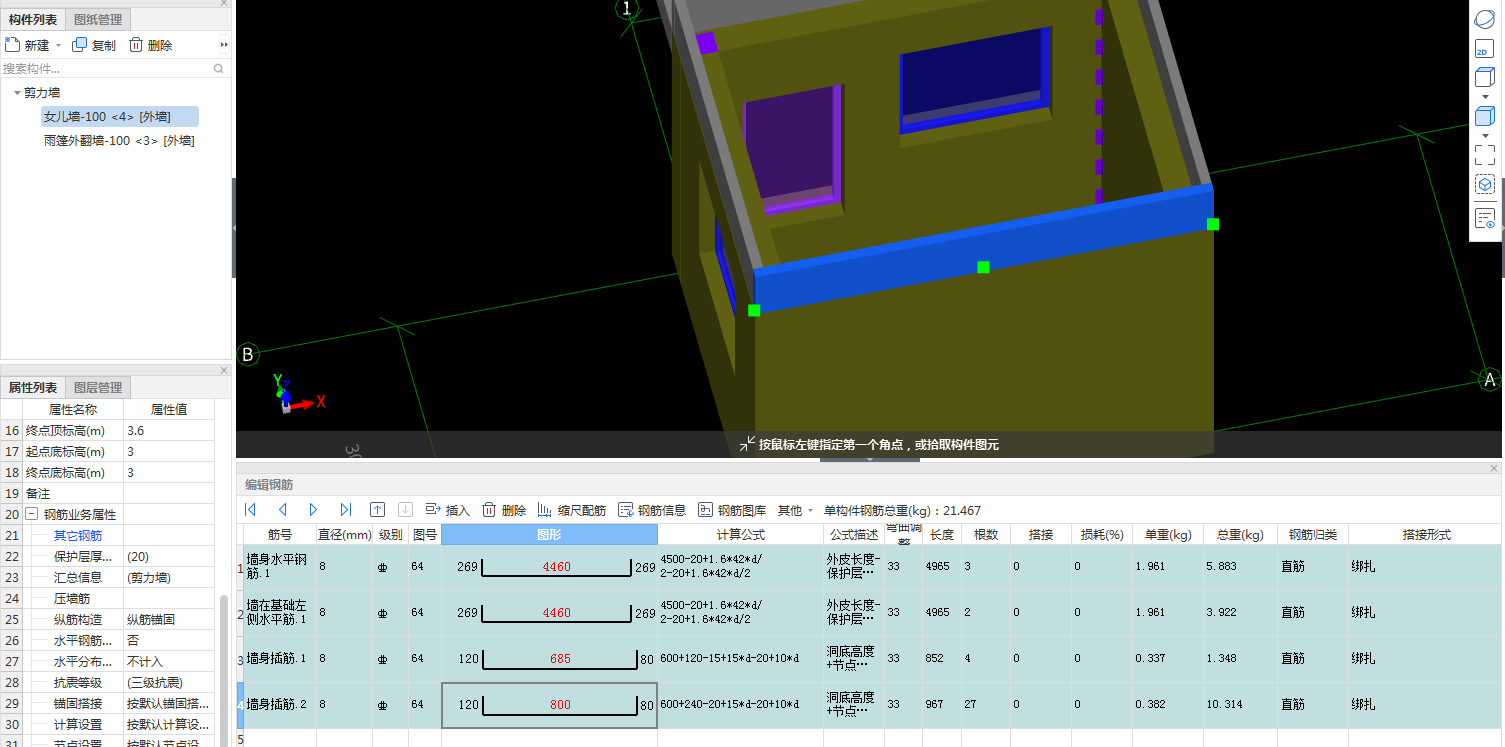
Task: Open dropdown below the solid cube icon
Action: pos(1485,136)
